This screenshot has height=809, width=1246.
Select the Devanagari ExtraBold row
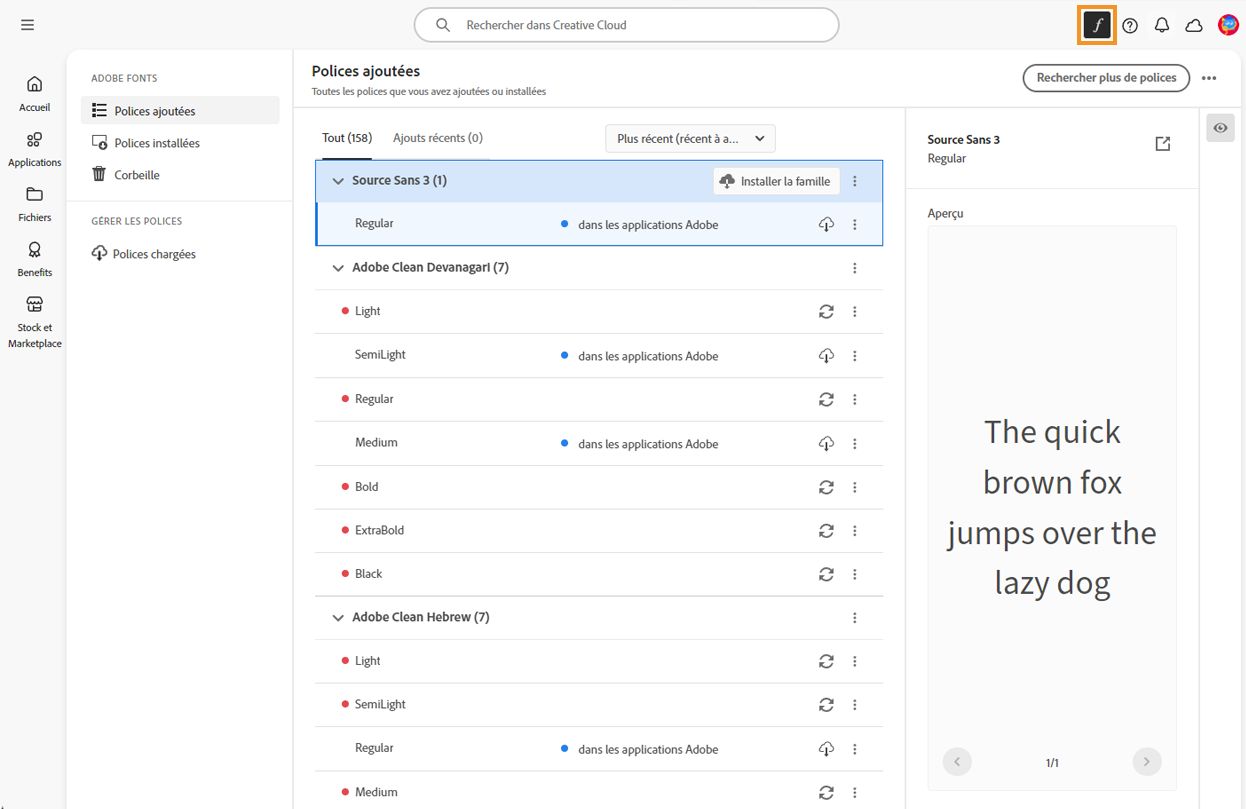(599, 530)
